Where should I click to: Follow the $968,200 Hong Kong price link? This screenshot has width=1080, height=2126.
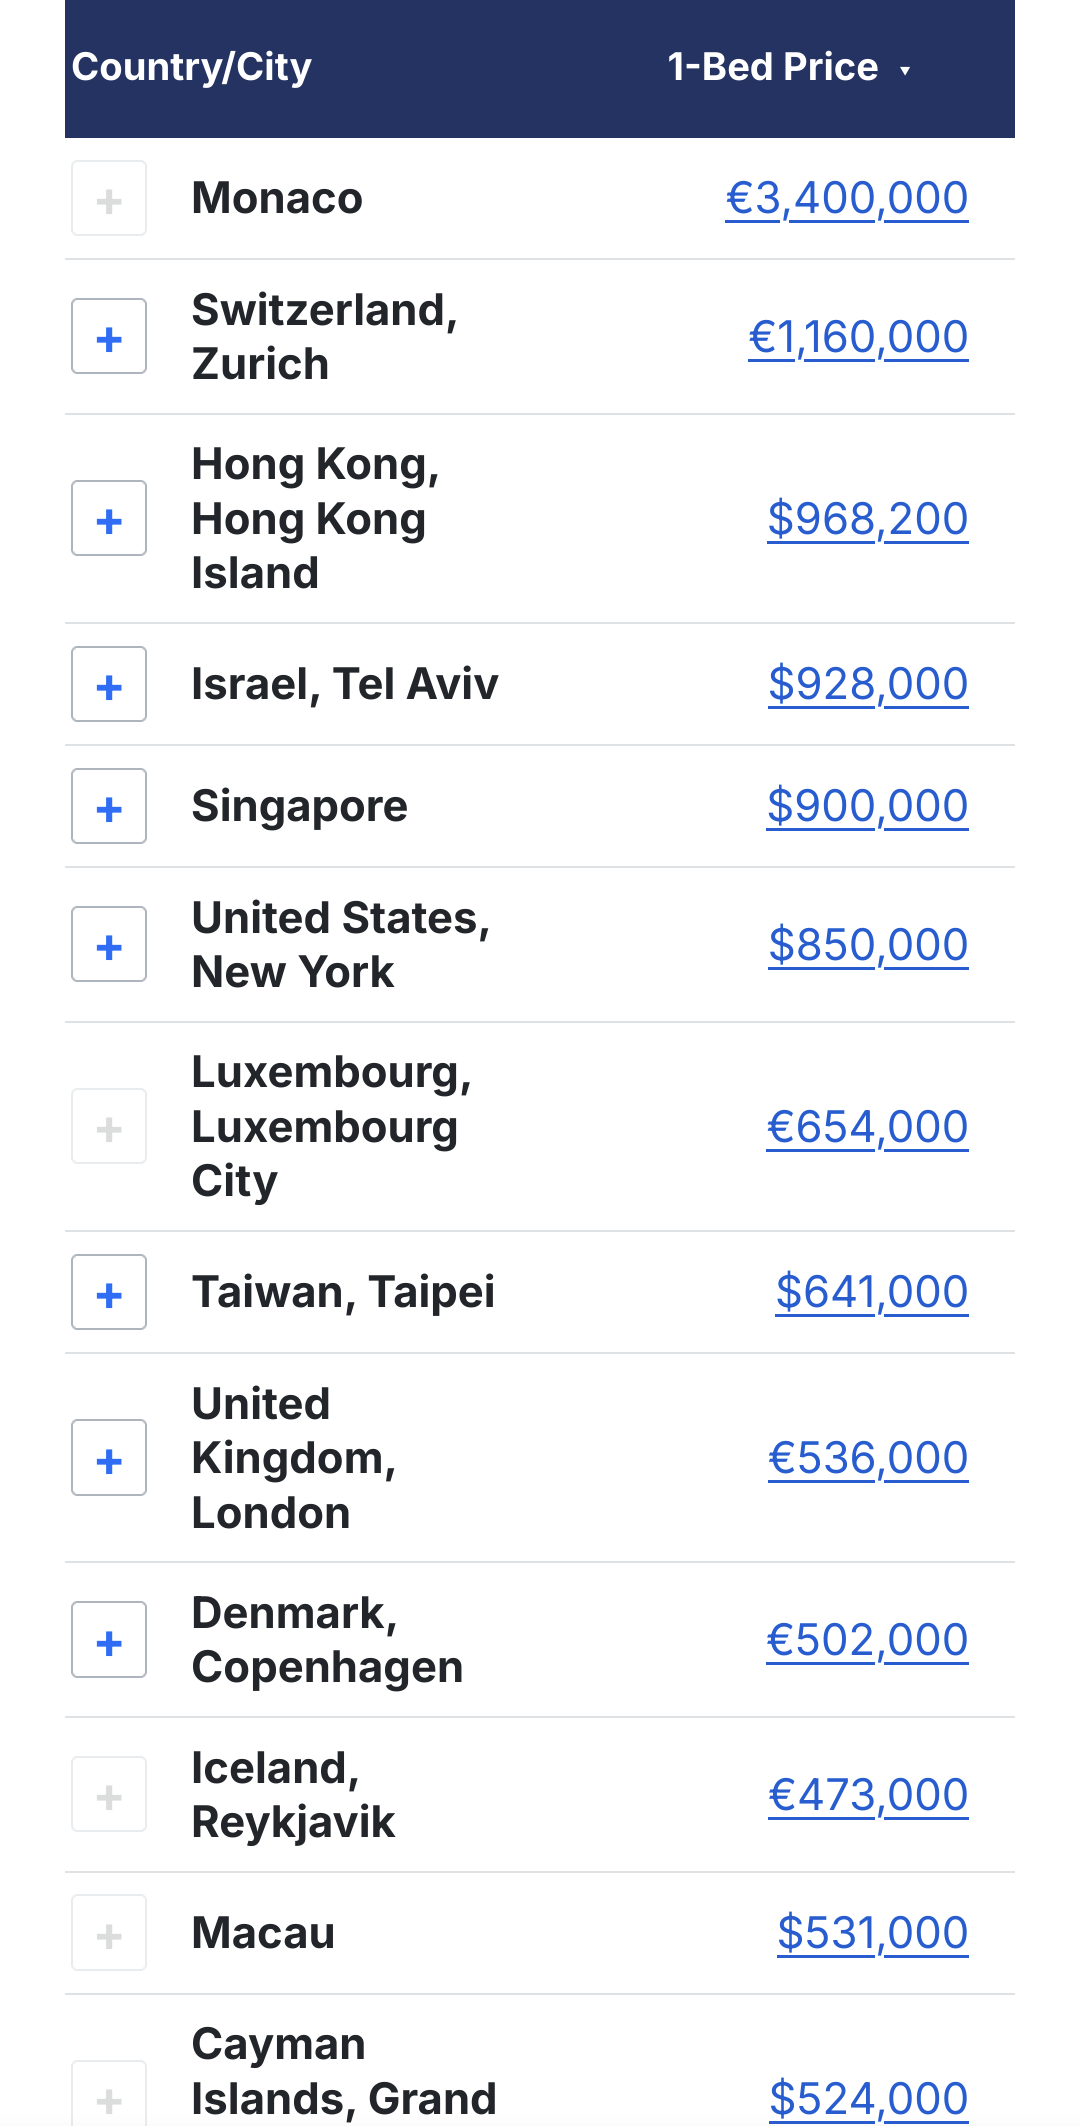pyautogui.click(x=867, y=519)
